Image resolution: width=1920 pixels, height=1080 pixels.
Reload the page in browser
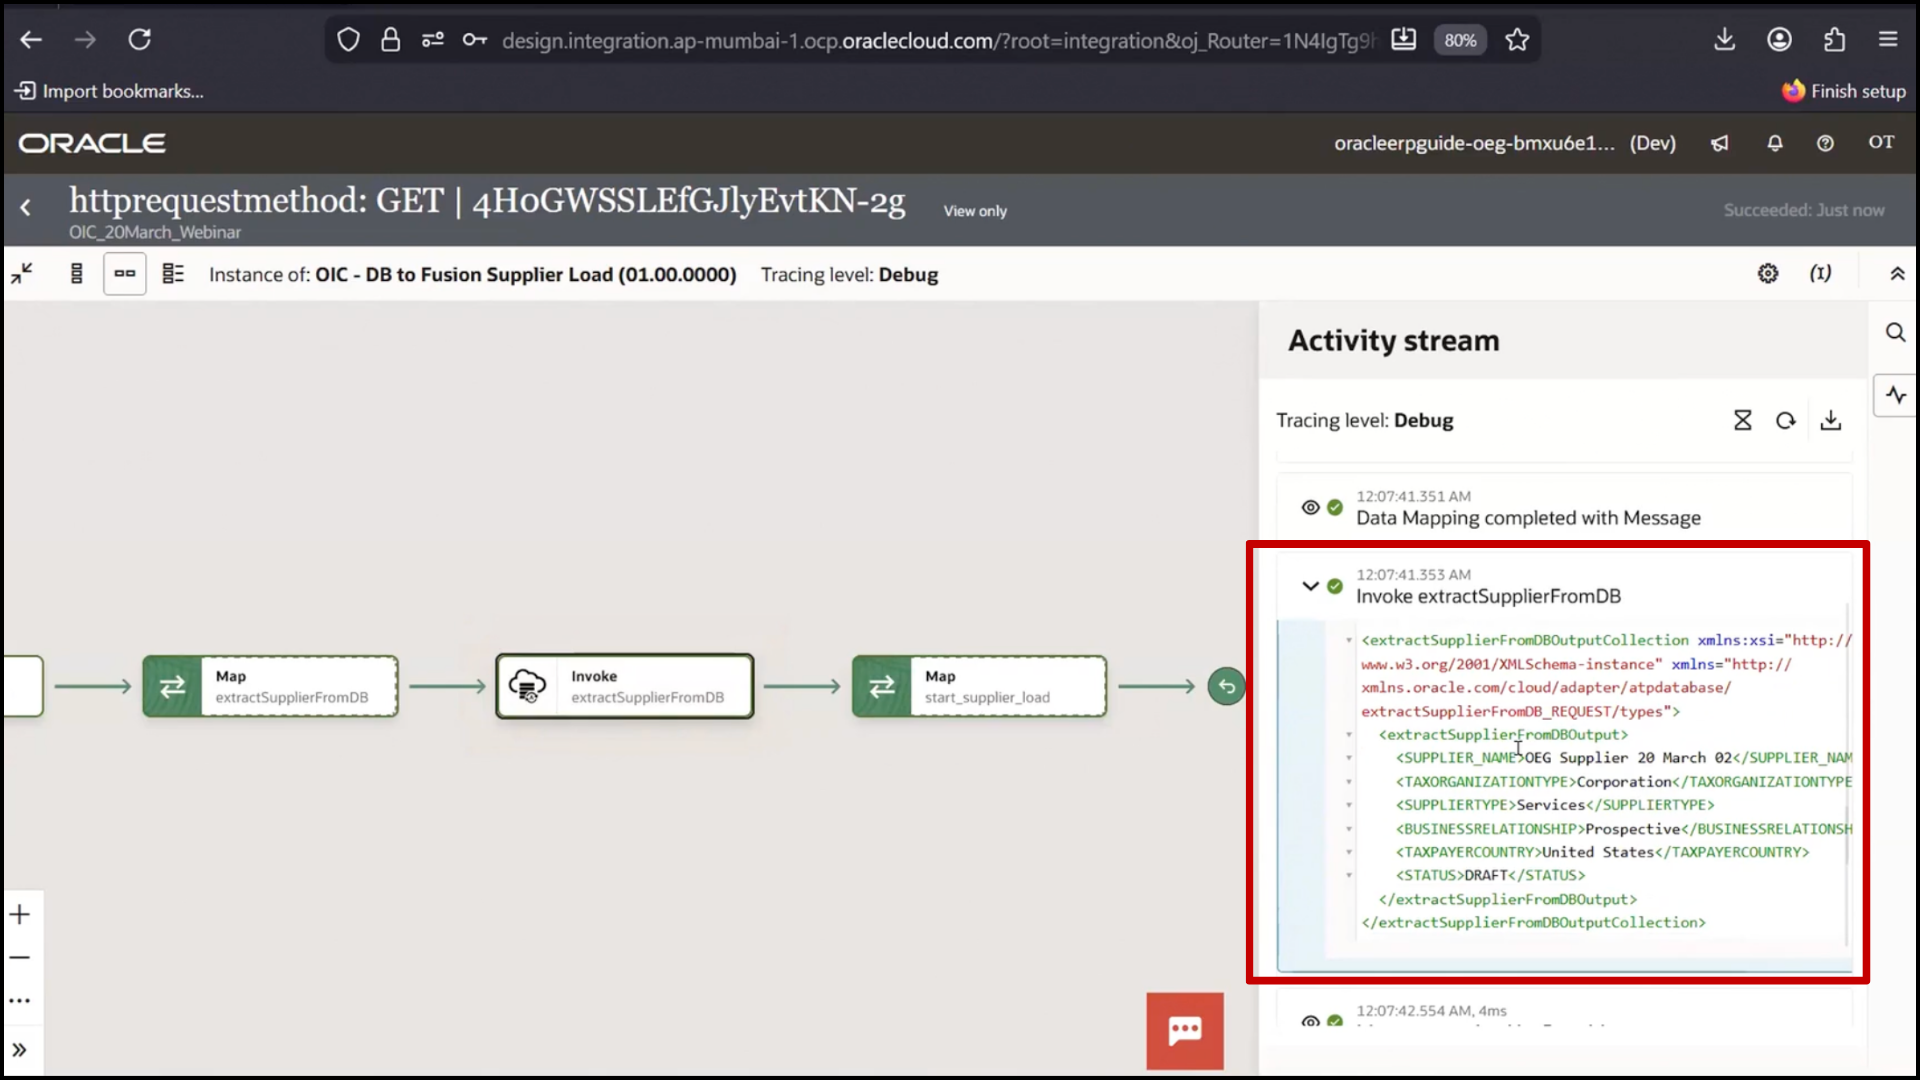click(x=139, y=40)
